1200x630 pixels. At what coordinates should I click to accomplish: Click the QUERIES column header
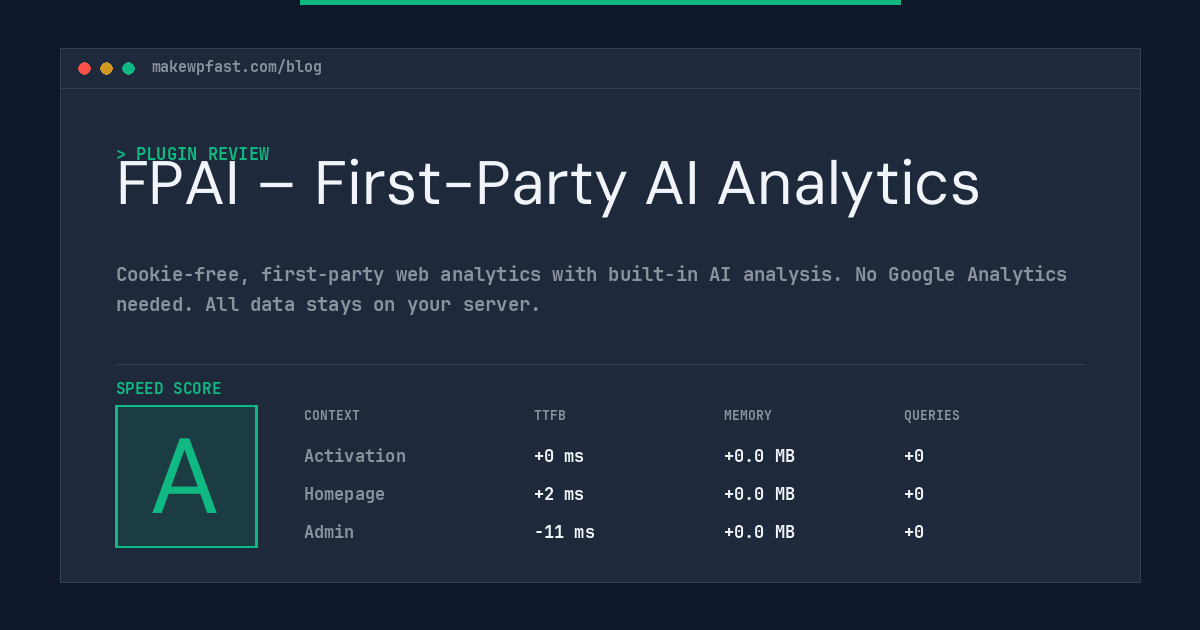(932, 416)
